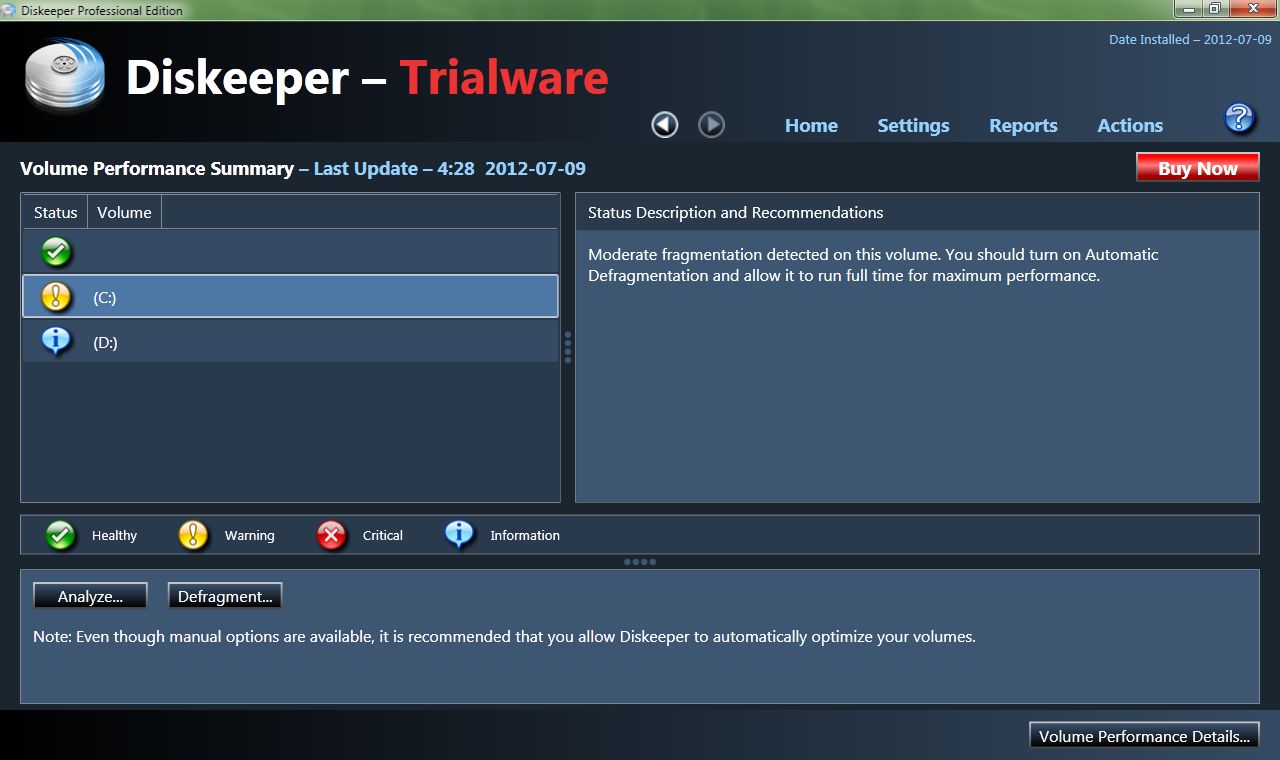Minimize the Diskeeper window

coord(1187,8)
